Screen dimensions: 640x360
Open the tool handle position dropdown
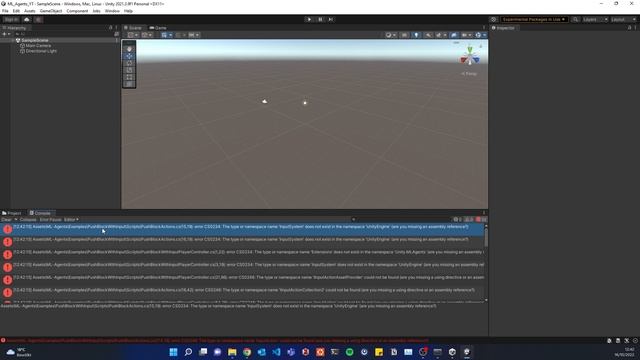(x=132, y=35)
